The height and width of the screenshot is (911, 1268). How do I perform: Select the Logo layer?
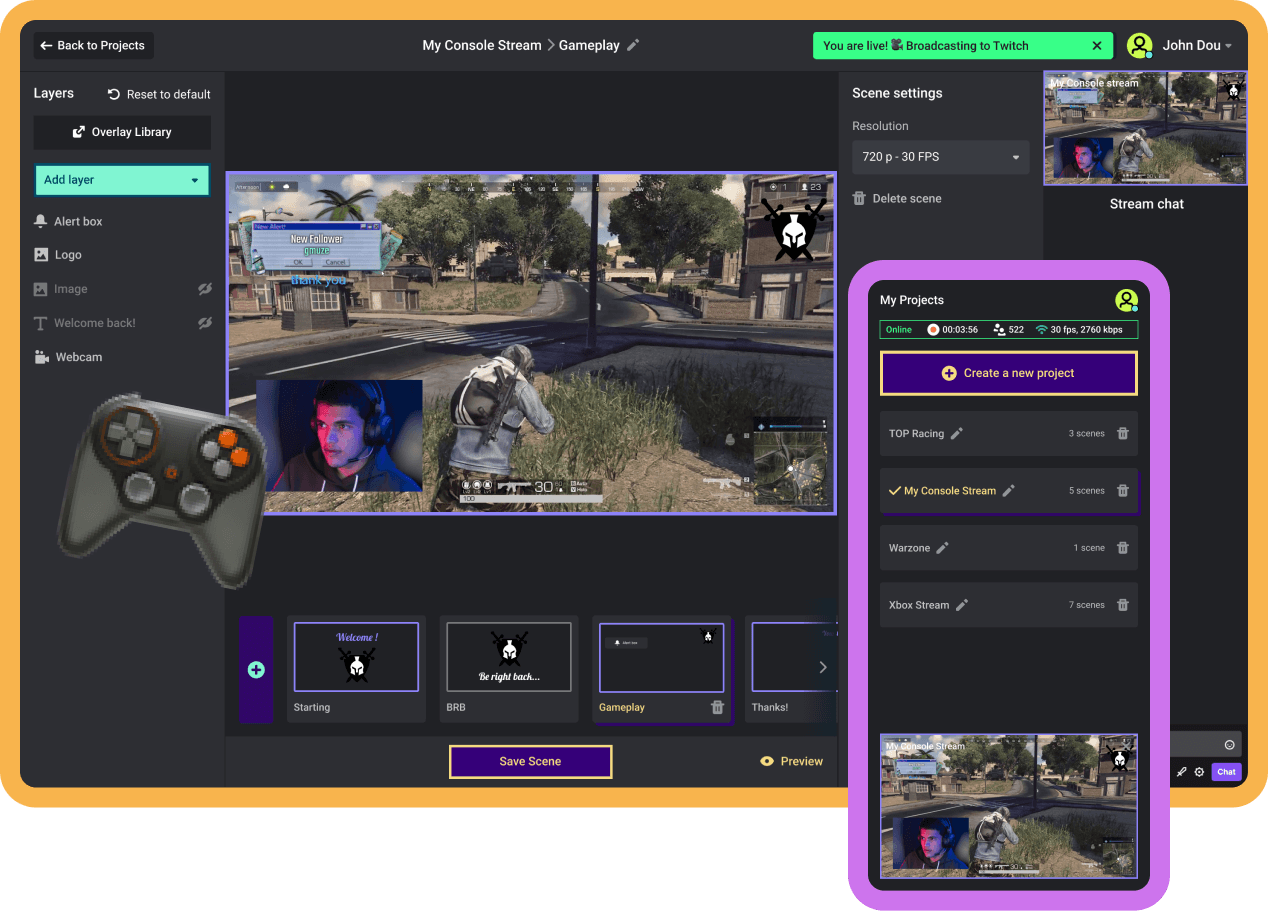coord(58,255)
